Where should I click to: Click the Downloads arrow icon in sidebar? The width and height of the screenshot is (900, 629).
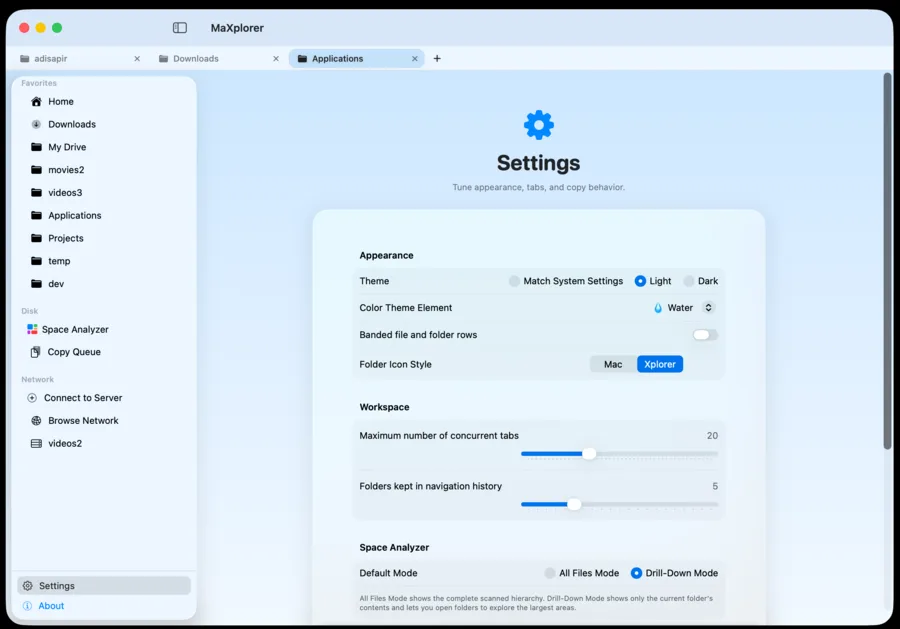(x=36, y=124)
